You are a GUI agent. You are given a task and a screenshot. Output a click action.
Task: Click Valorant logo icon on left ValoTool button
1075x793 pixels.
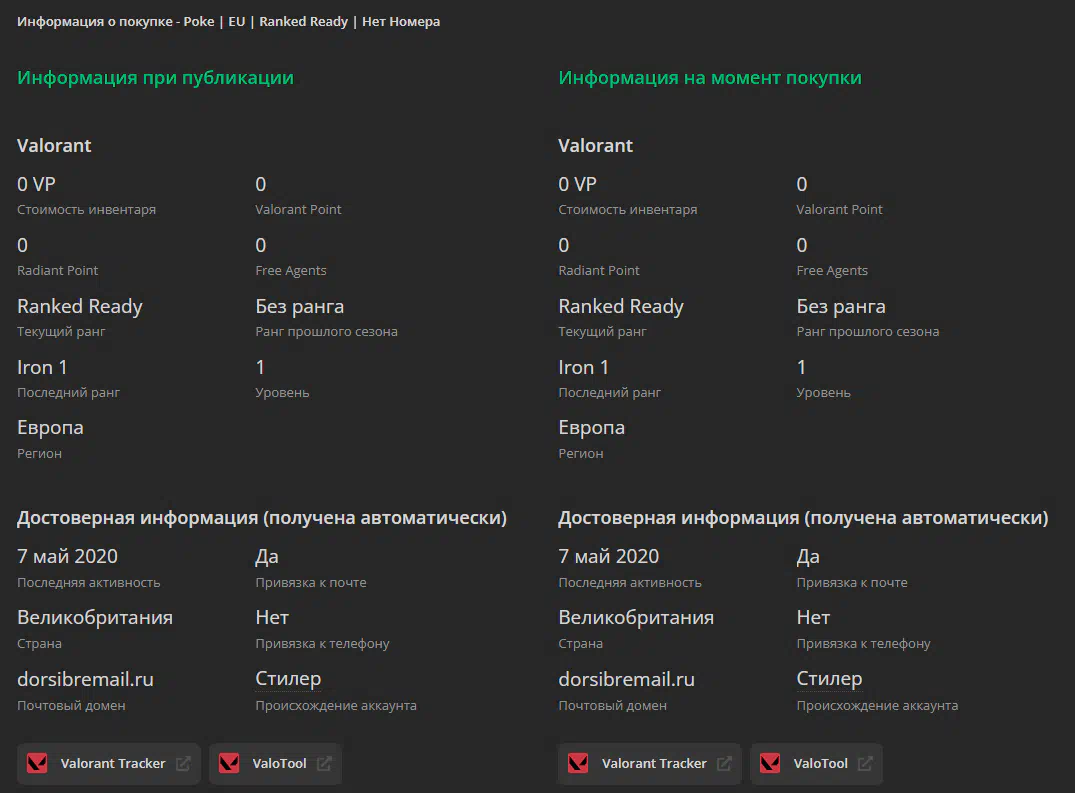click(x=229, y=764)
